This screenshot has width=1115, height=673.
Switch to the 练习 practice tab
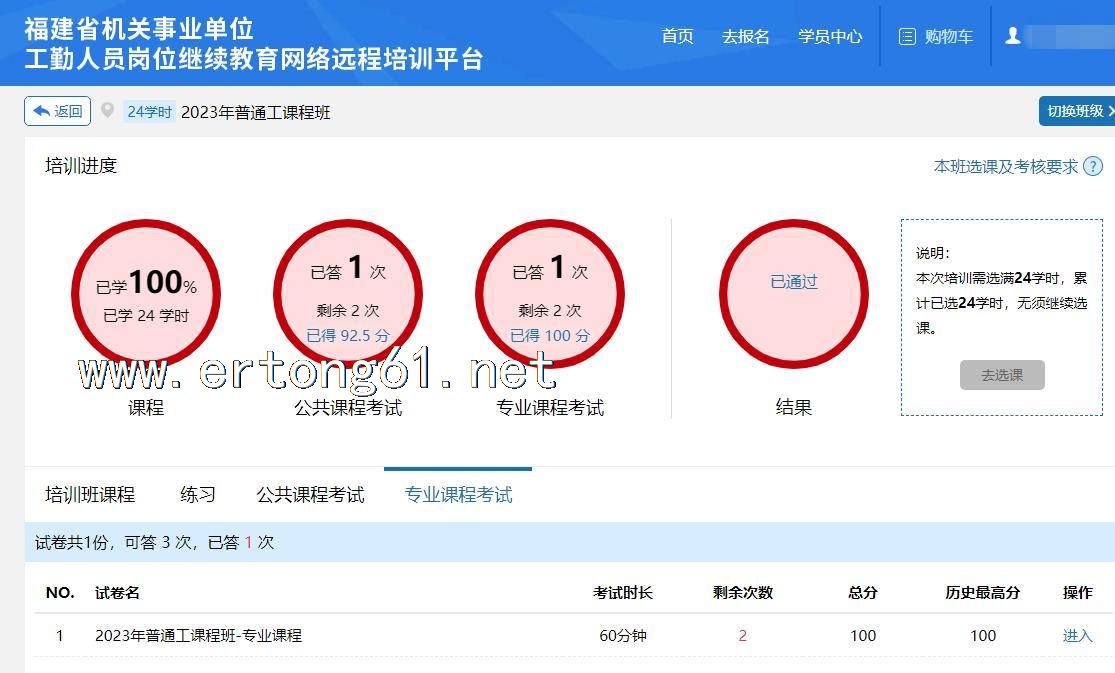pyautogui.click(x=197, y=495)
